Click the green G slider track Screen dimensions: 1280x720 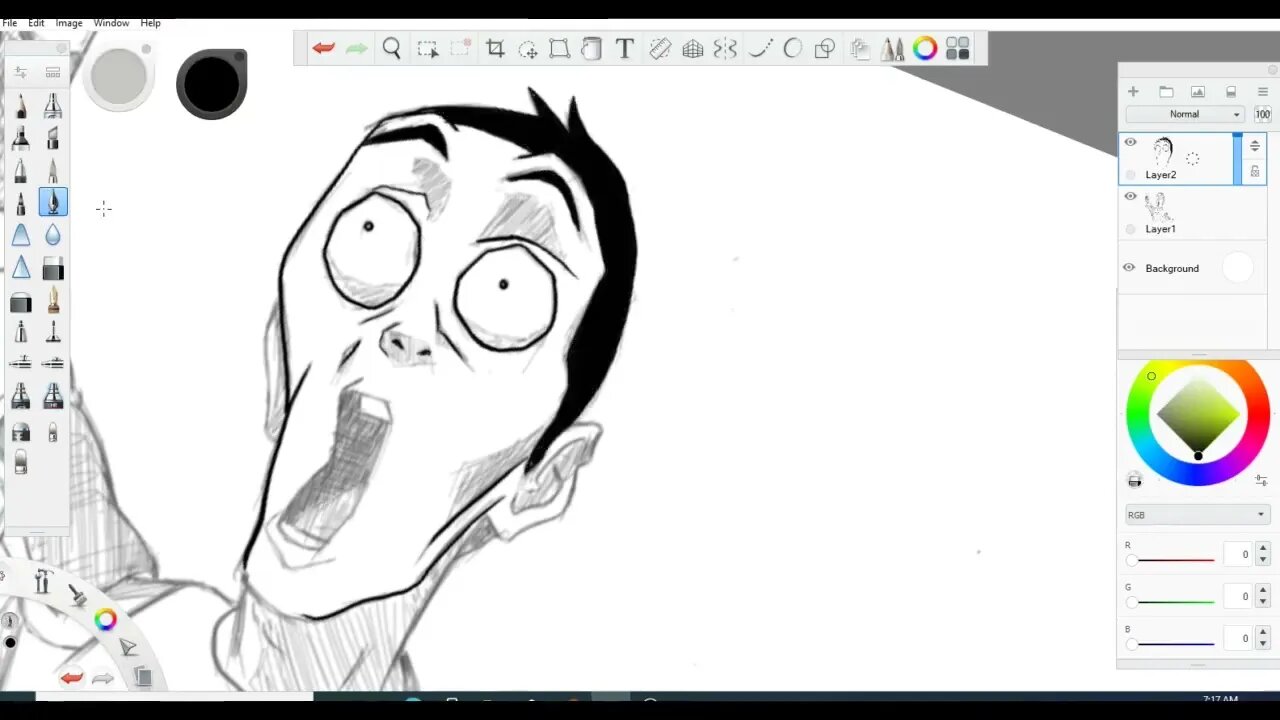point(1175,602)
